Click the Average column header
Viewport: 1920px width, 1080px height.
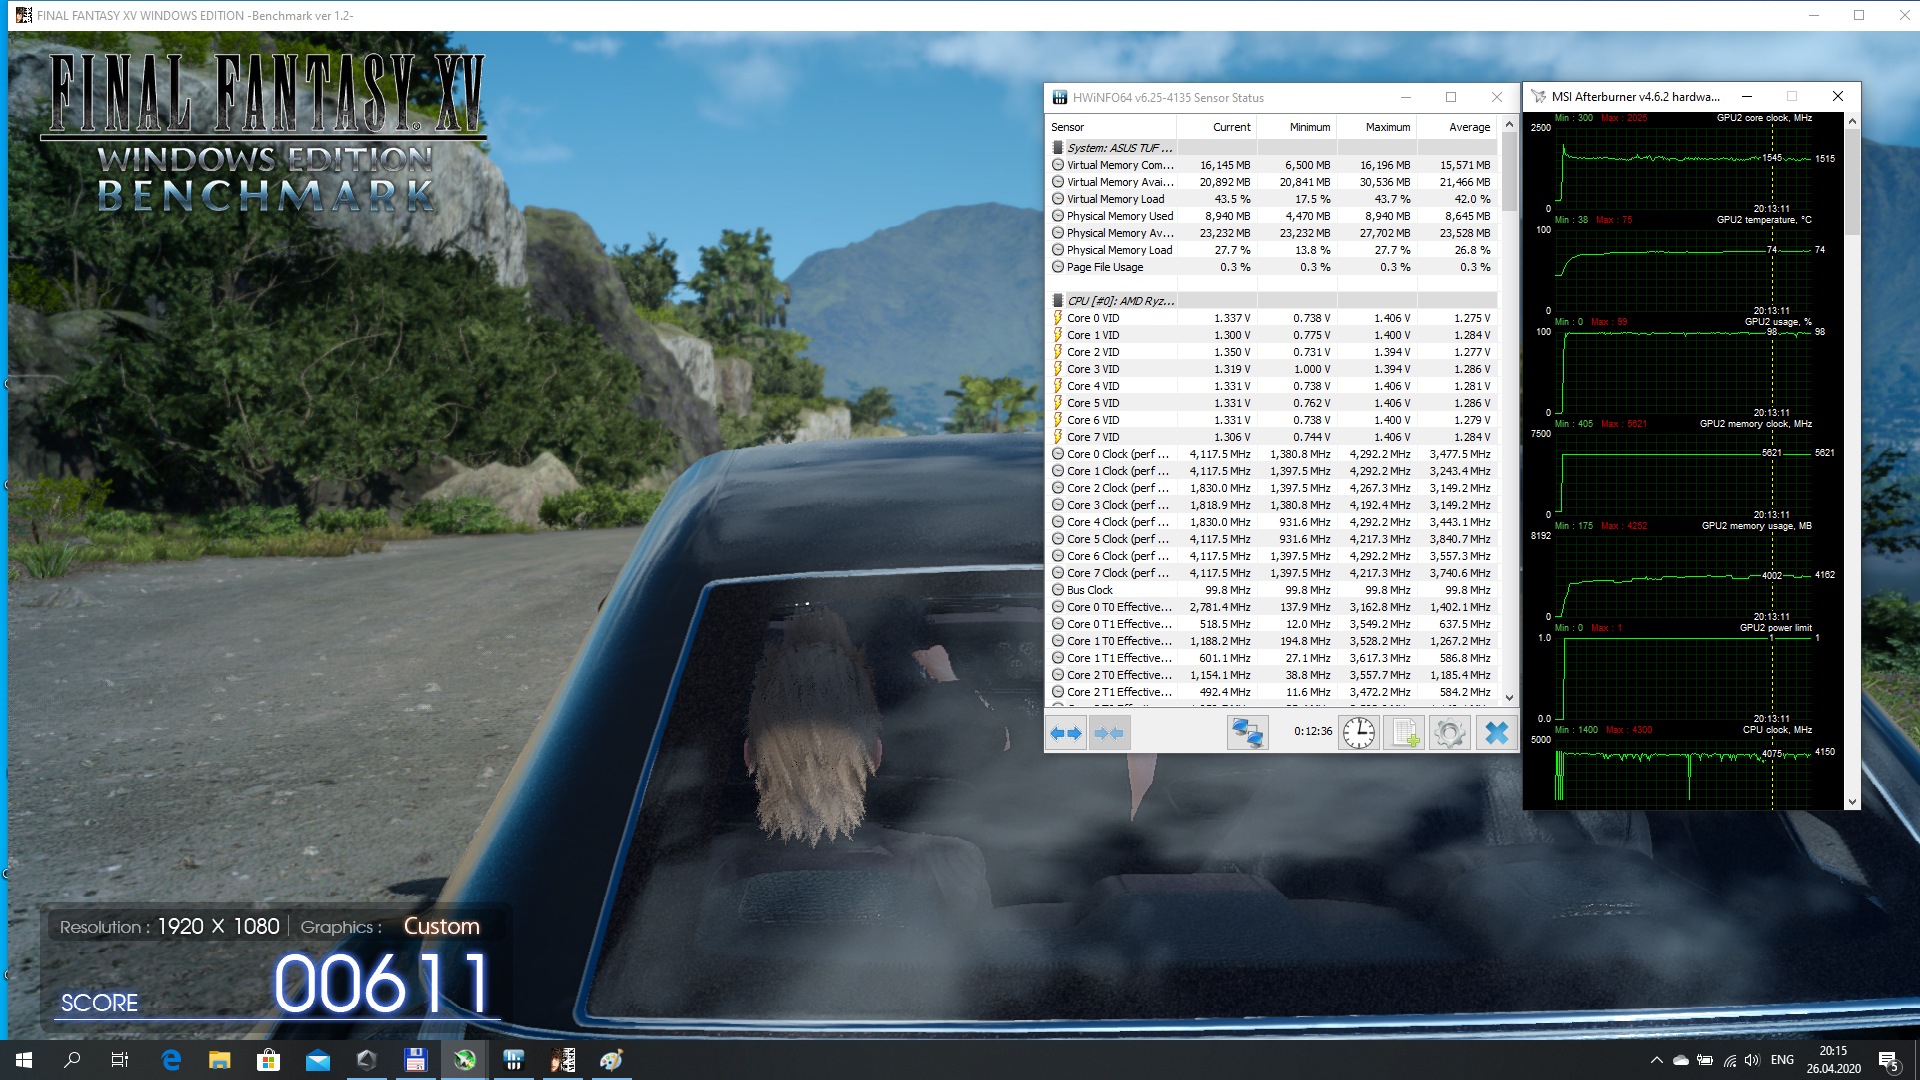[1468, 127]
